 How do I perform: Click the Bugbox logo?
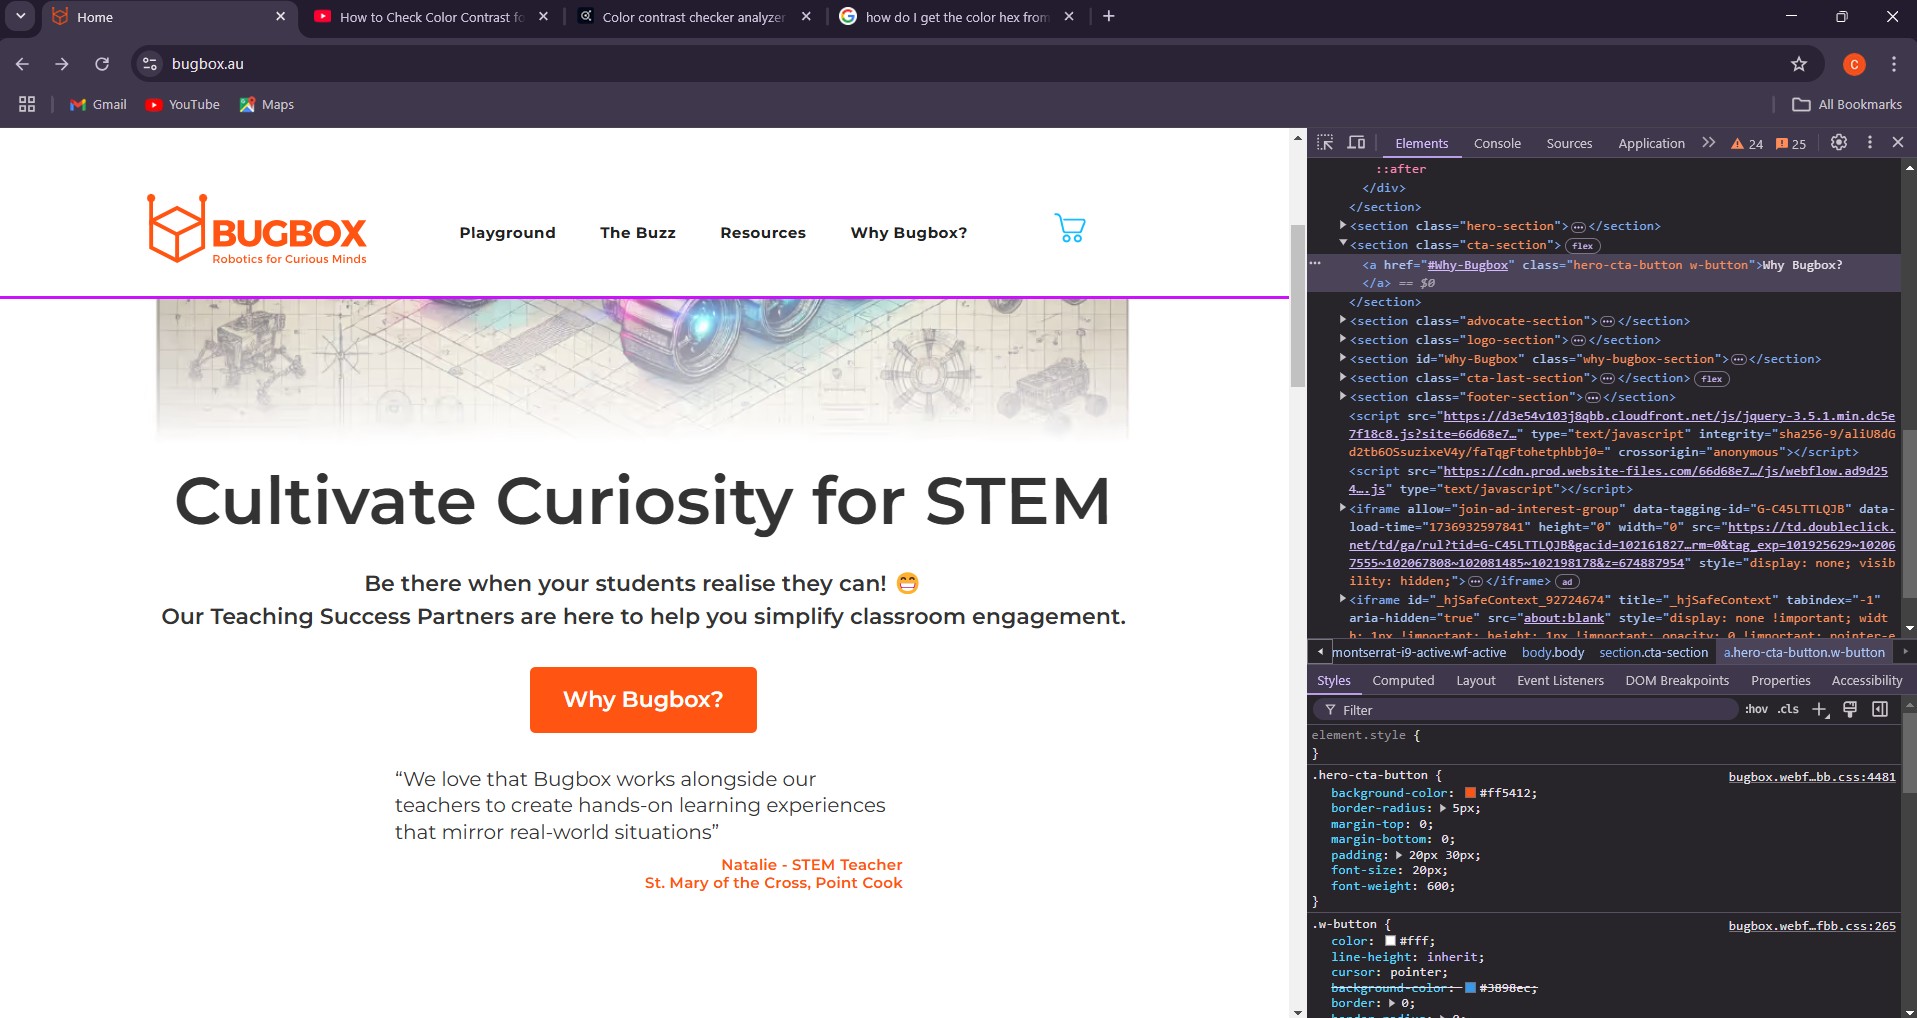(257, 229)
